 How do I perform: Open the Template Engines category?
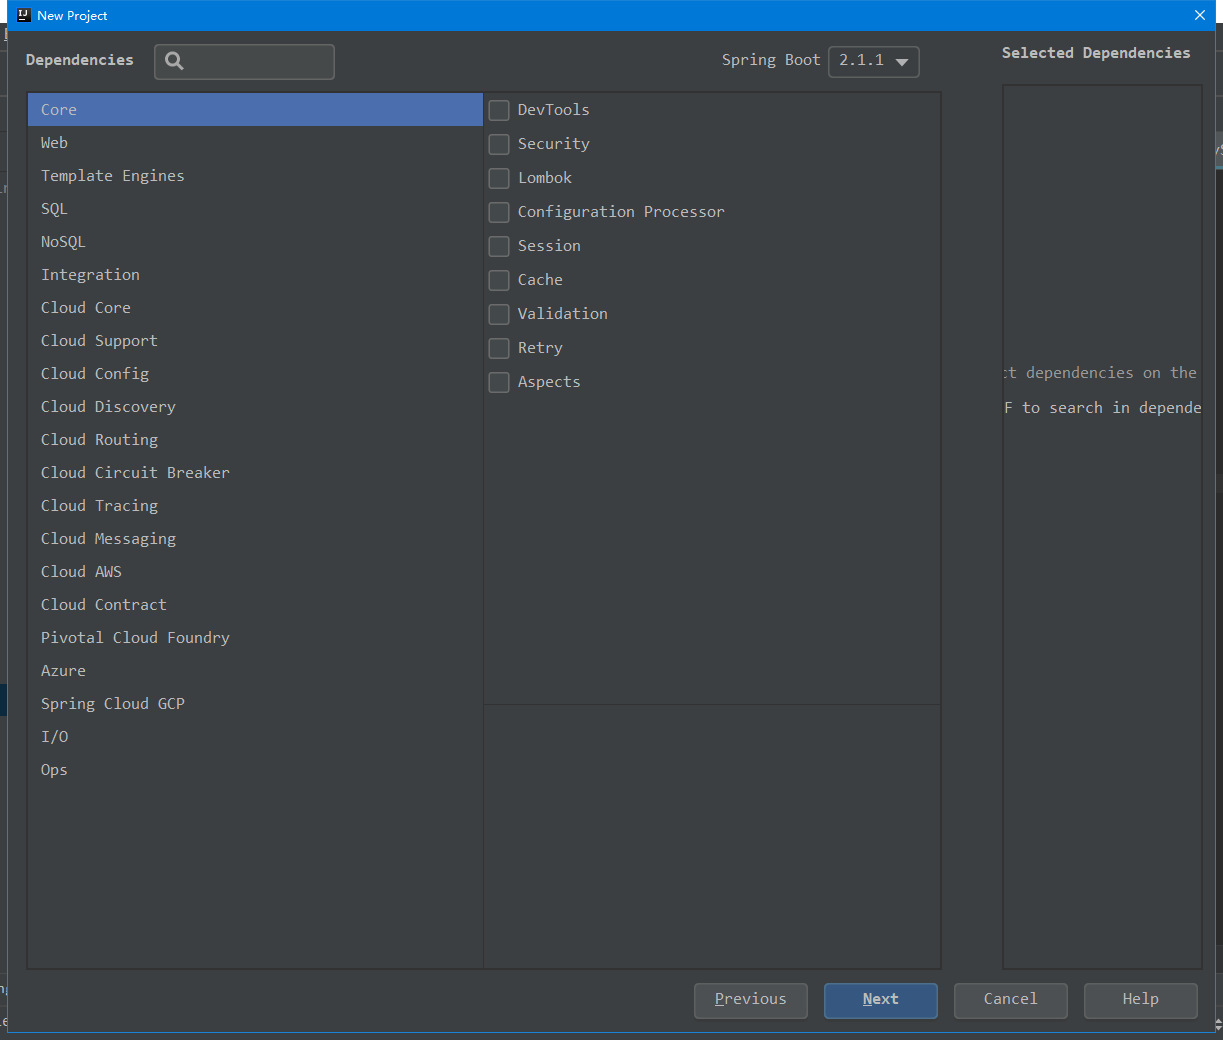click(x=255, y=176)
